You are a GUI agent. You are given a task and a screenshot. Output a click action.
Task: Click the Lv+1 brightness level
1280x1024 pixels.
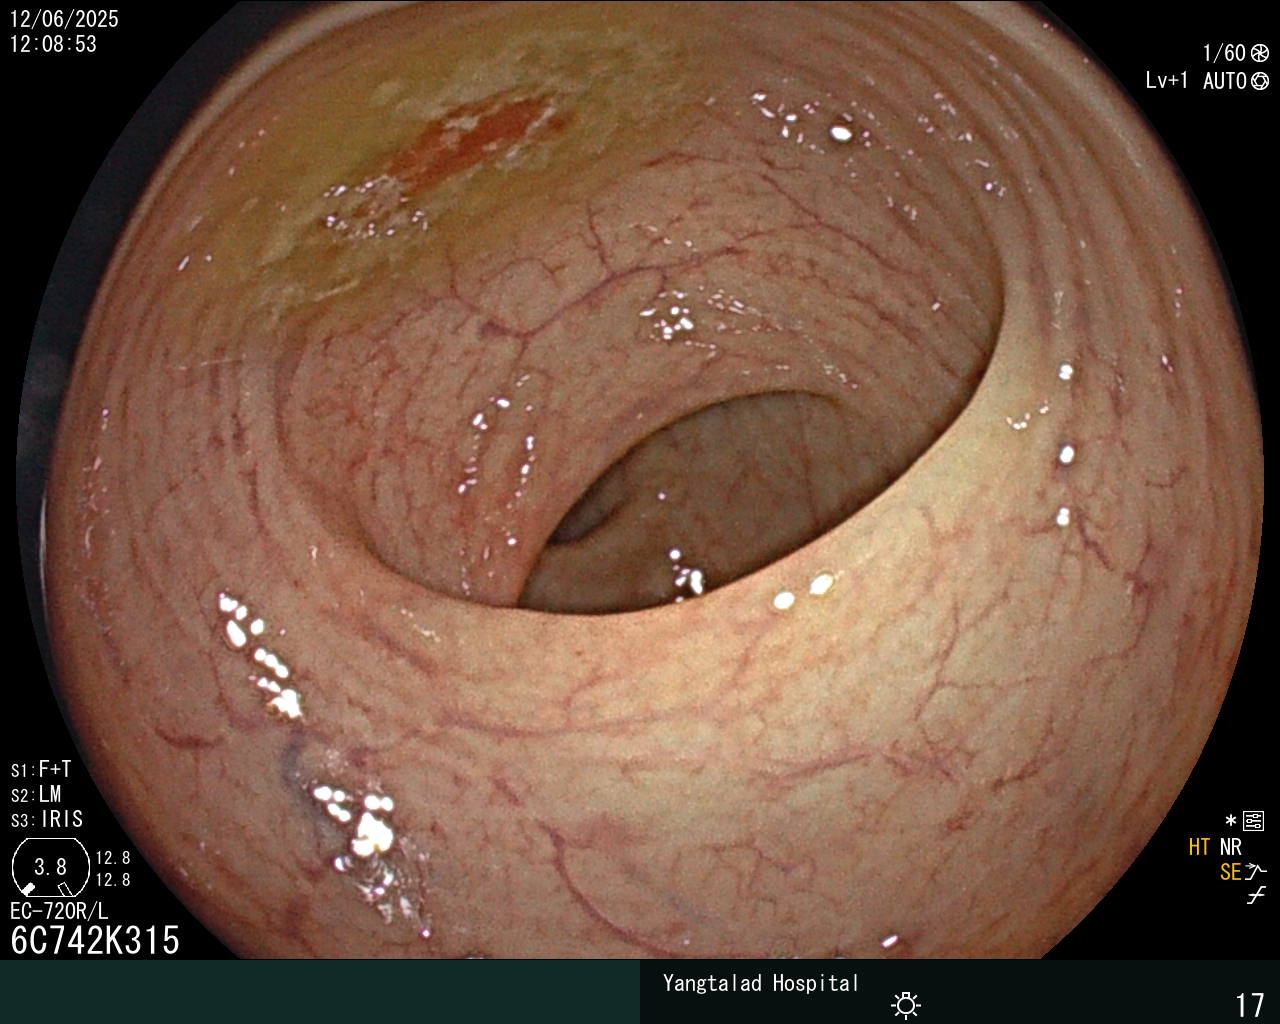coord(1167,80)
